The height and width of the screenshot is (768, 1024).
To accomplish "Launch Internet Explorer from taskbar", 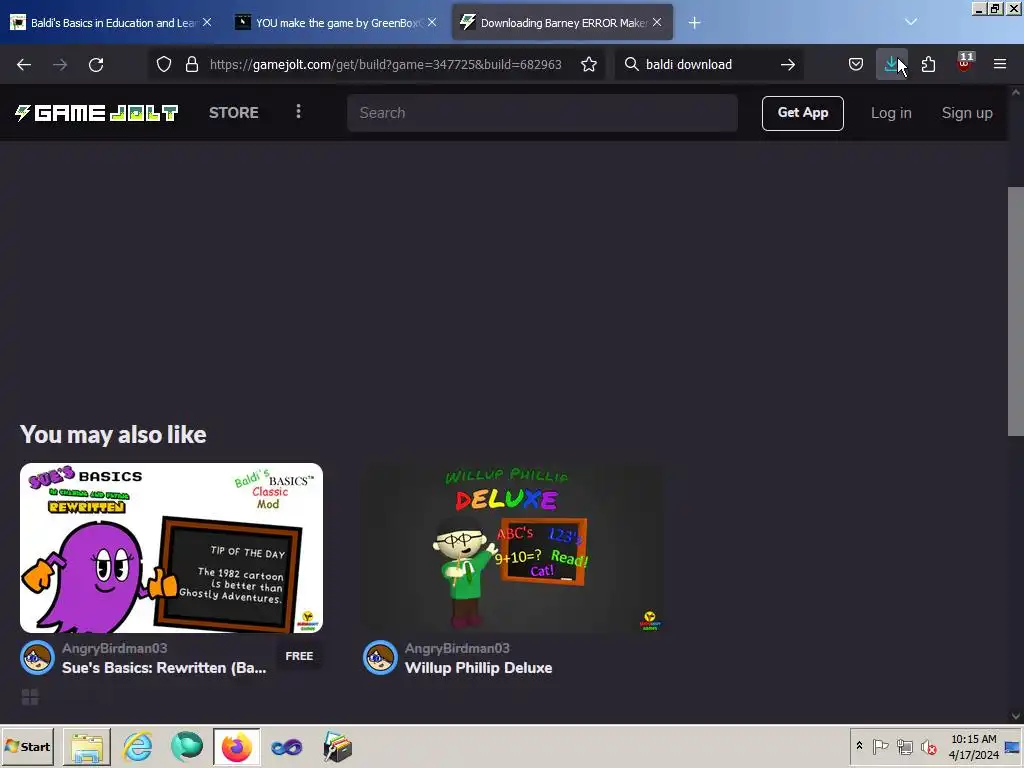I will (x=137, y=747).
